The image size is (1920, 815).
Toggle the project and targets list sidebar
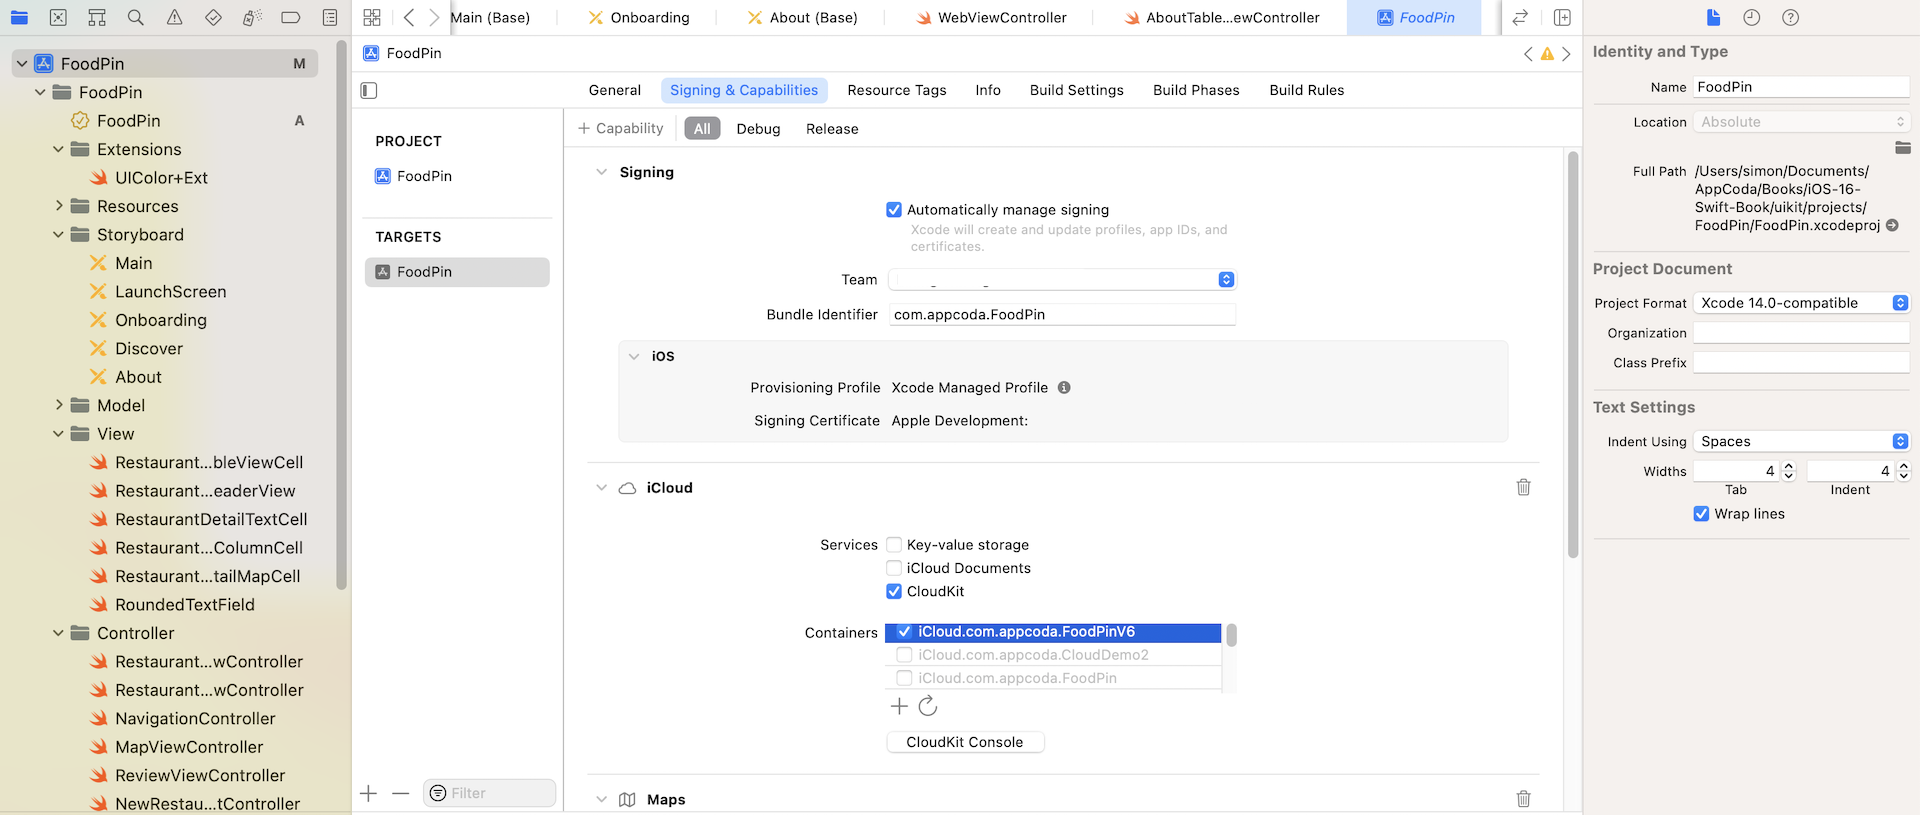(x=369, y=90)
